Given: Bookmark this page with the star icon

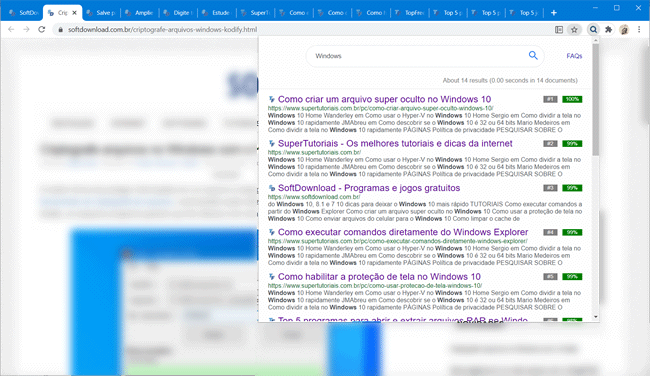Looking at the screenshot, I should [x=574, y=29].
